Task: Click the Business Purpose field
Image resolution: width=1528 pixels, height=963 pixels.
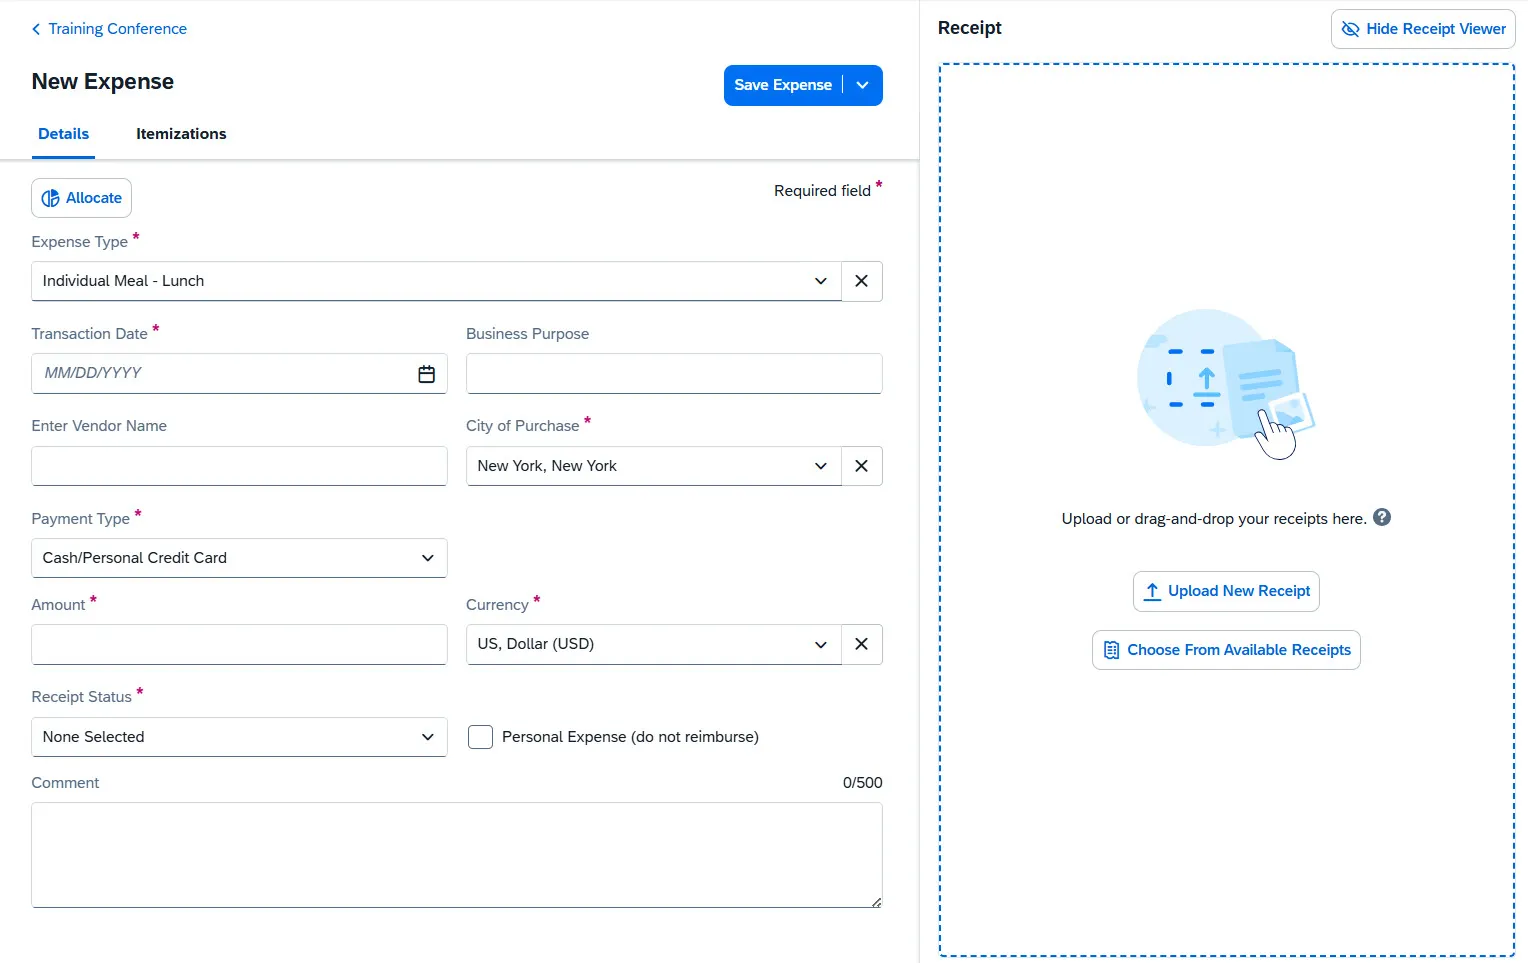Action: (x=674, y=374)
